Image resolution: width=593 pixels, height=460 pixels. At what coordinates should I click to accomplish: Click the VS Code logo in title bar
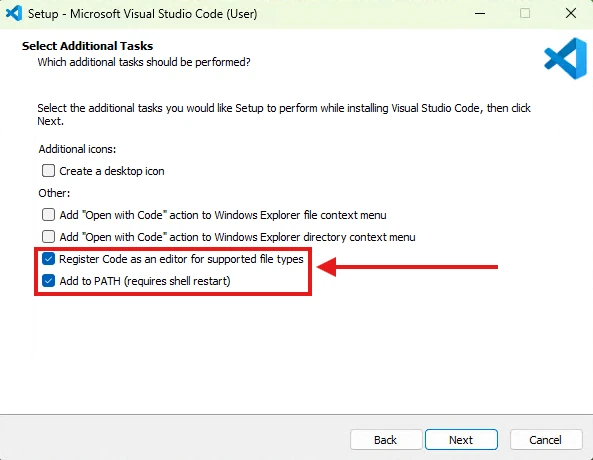pos(14,14)
